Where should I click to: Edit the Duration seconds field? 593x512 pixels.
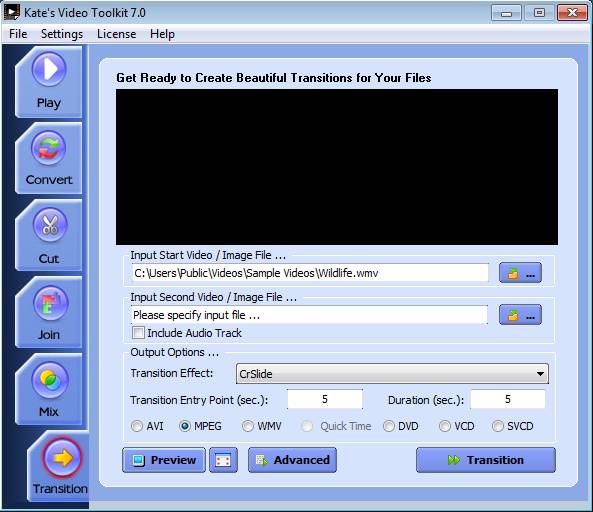coord(508,399)
